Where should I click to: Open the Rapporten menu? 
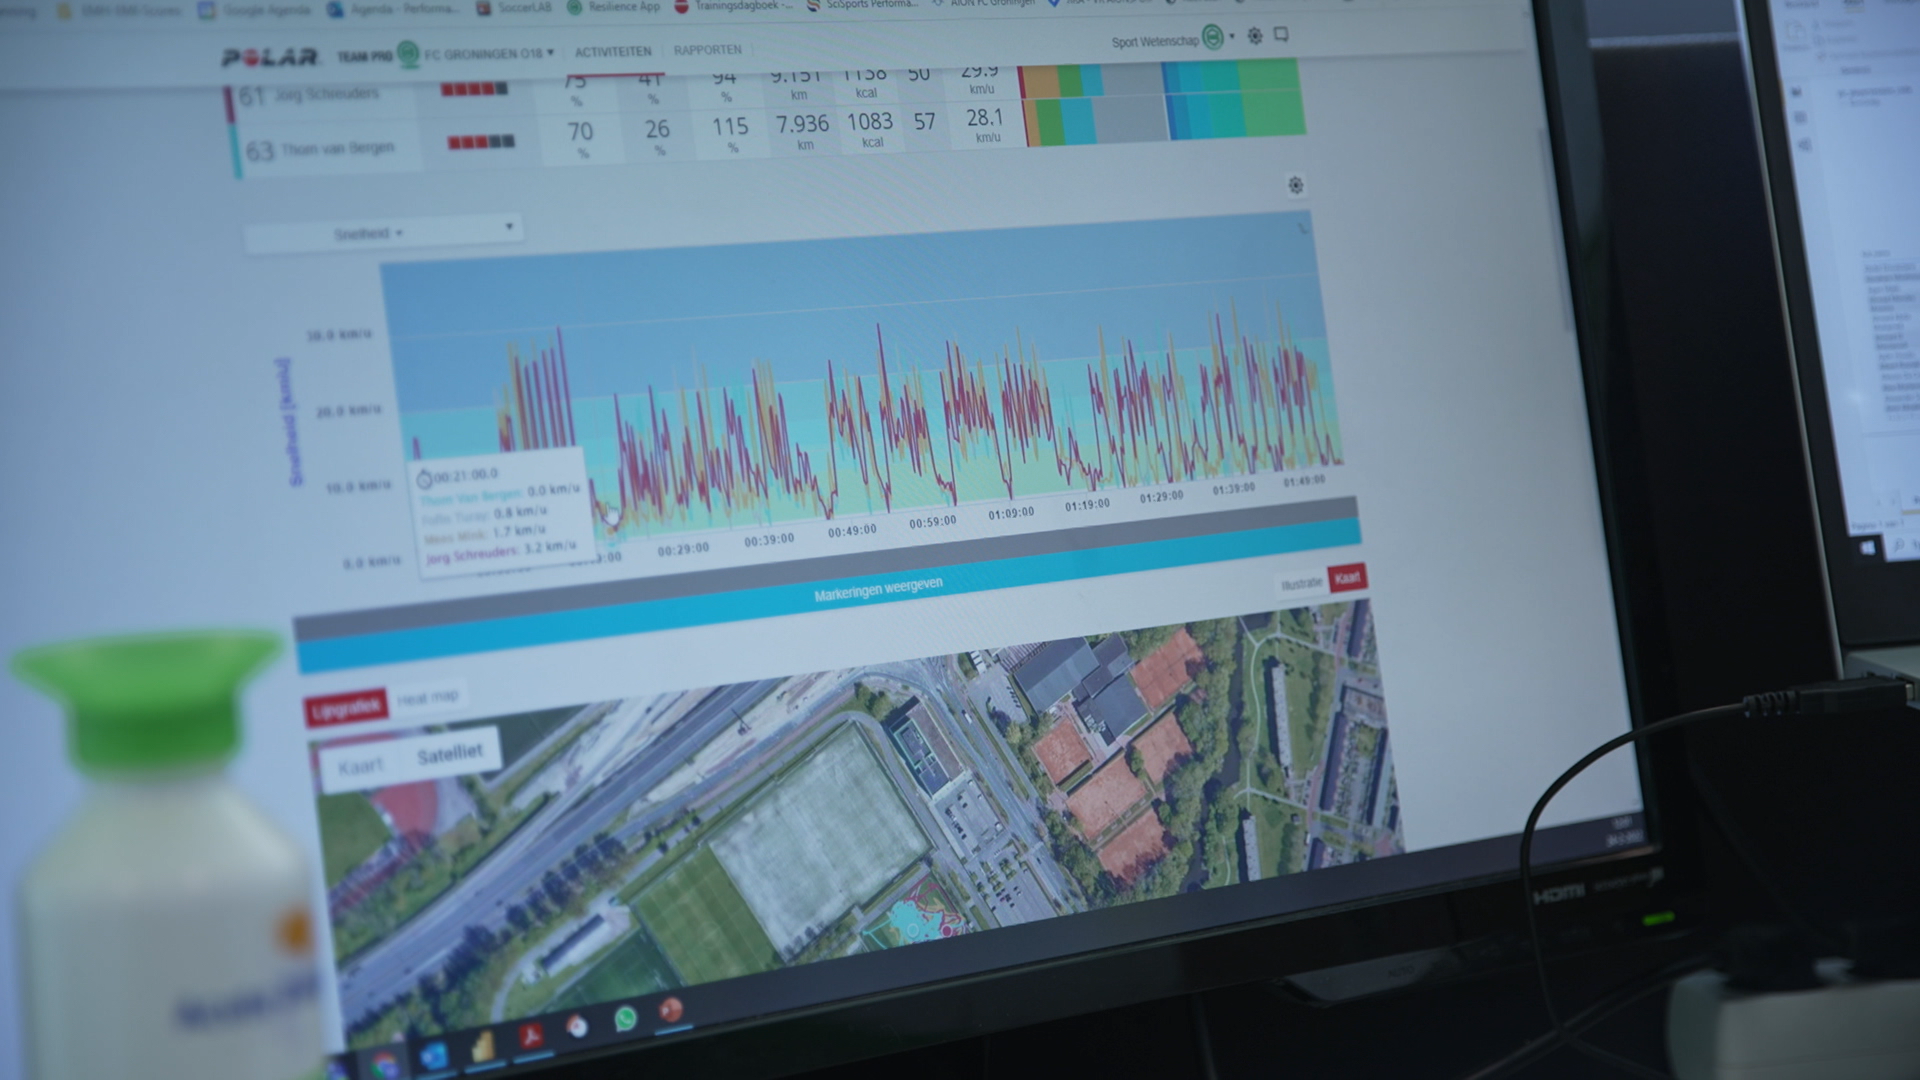pyautogui.click(x=707, y=50)
